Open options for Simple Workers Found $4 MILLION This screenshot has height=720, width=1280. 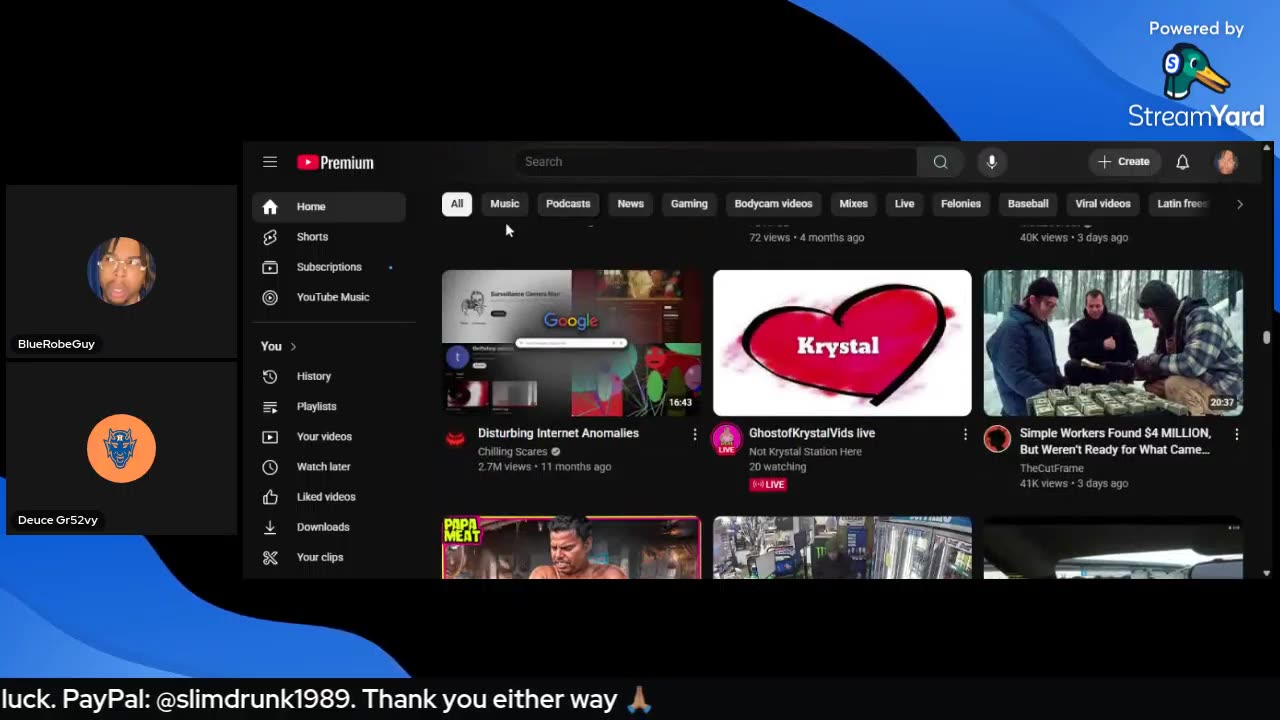click(1236, 434)
